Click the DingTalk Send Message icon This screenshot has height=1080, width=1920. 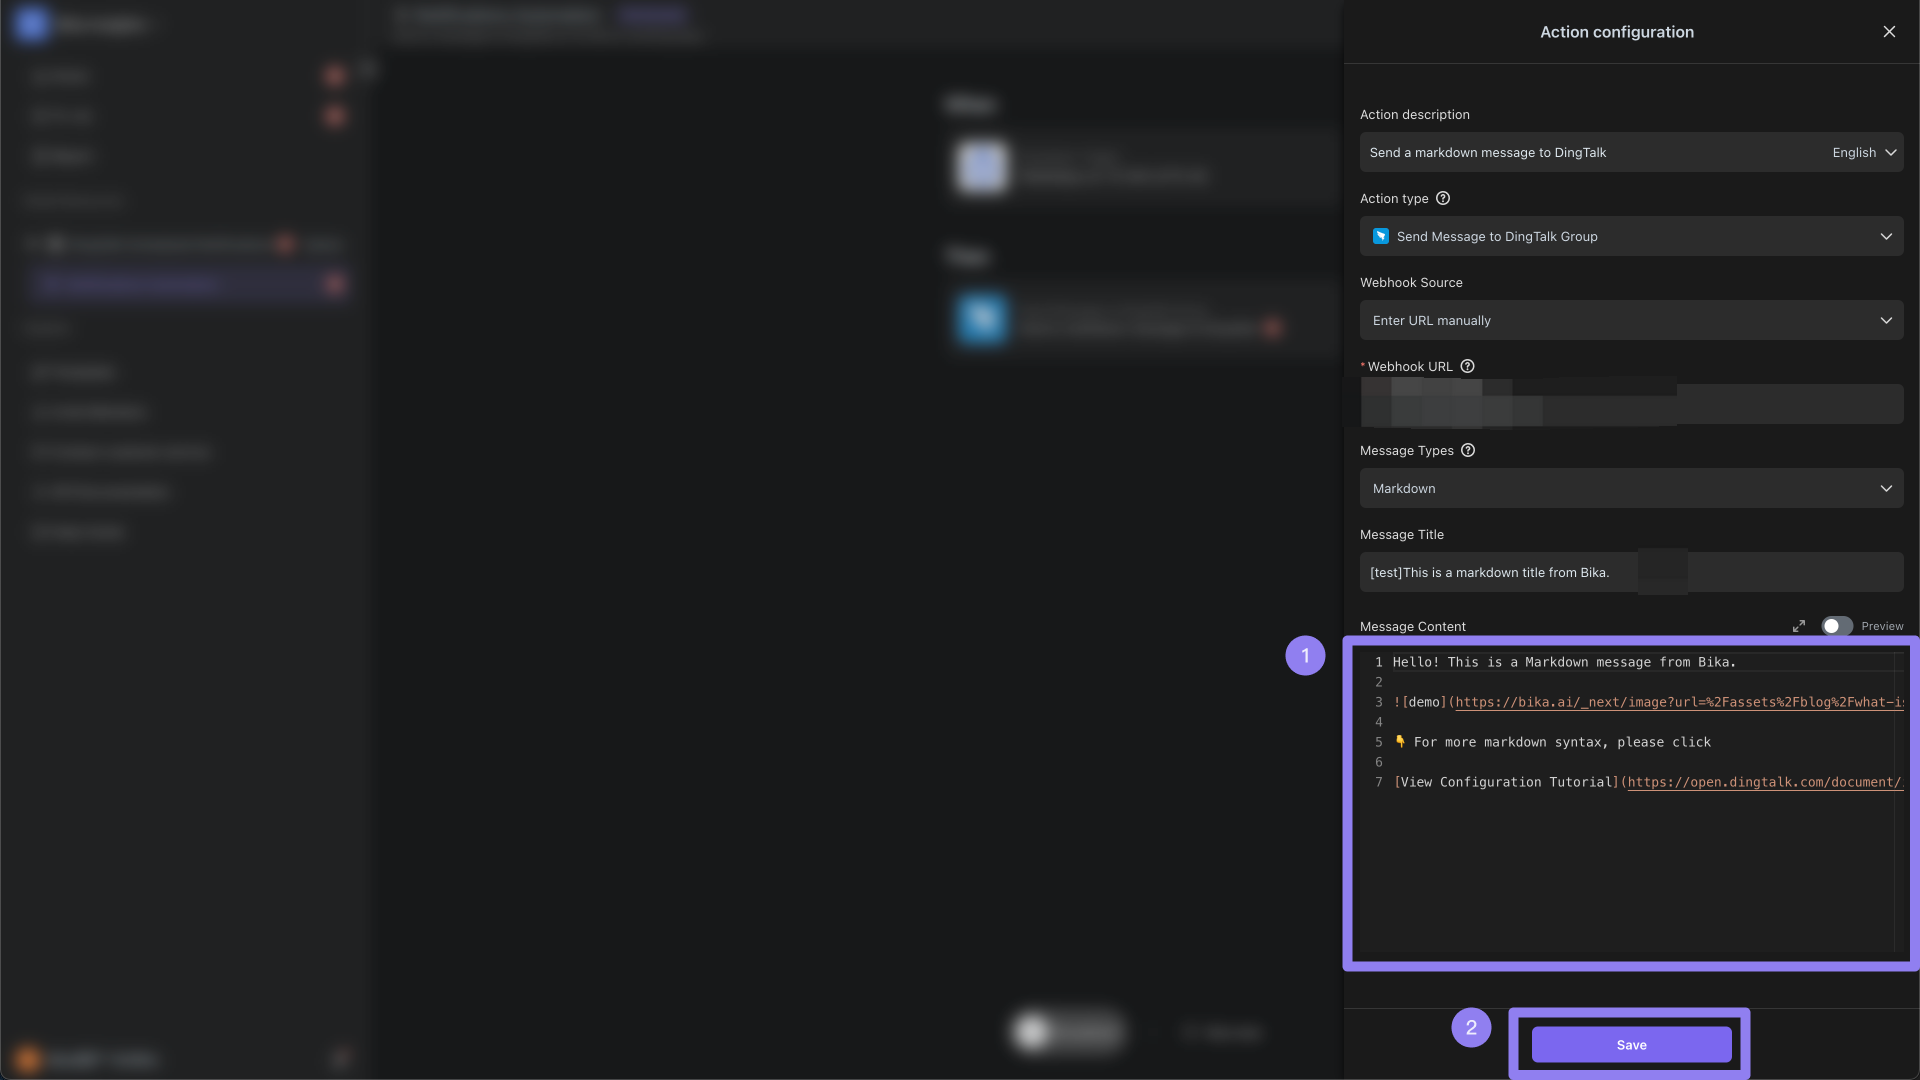1382,236
